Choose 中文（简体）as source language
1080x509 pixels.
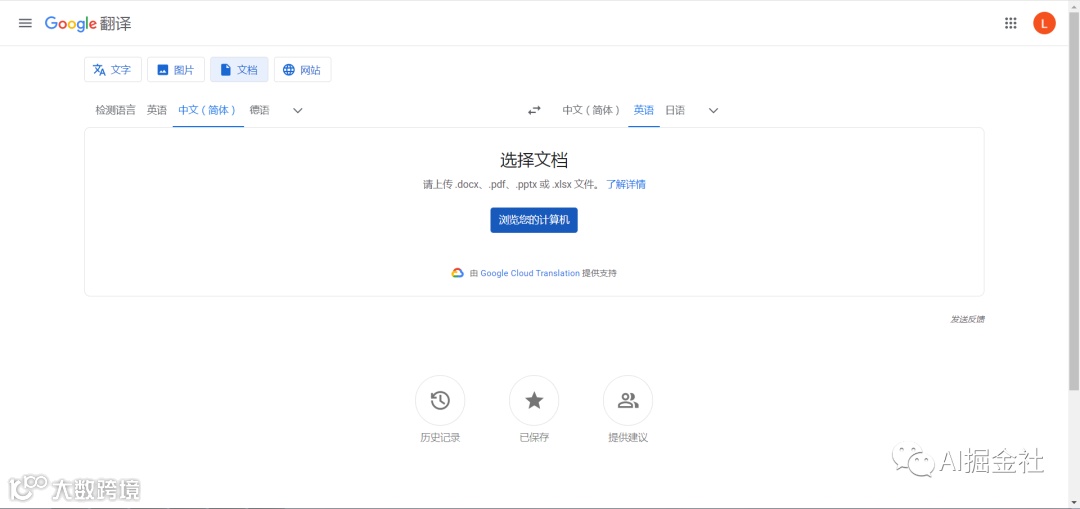(x=208, y=110)
